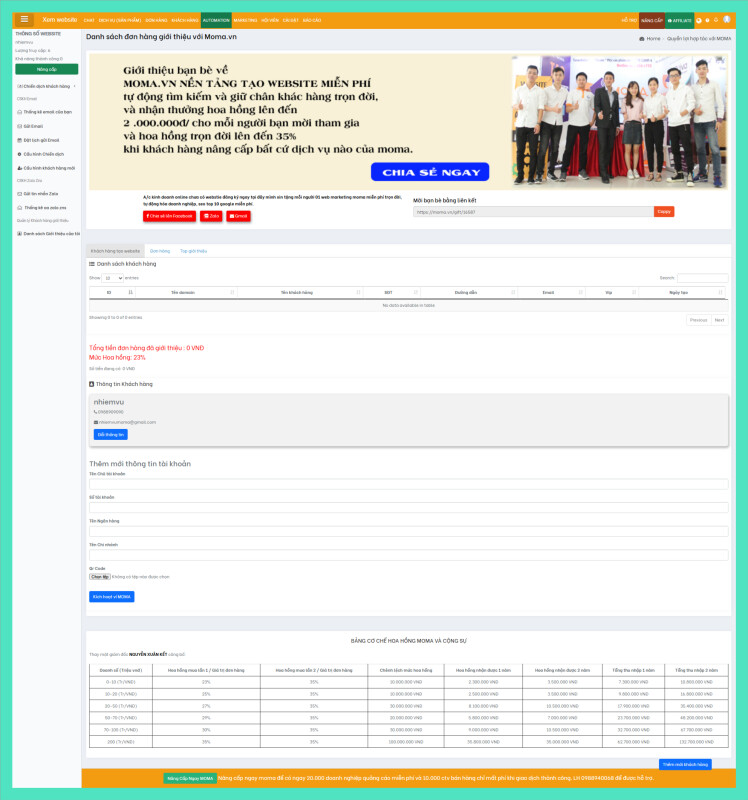Open the ĐƠN HÀNG menu
This screenshot has height=800, width=748.
pyautogui.click(x=156, y=20)
